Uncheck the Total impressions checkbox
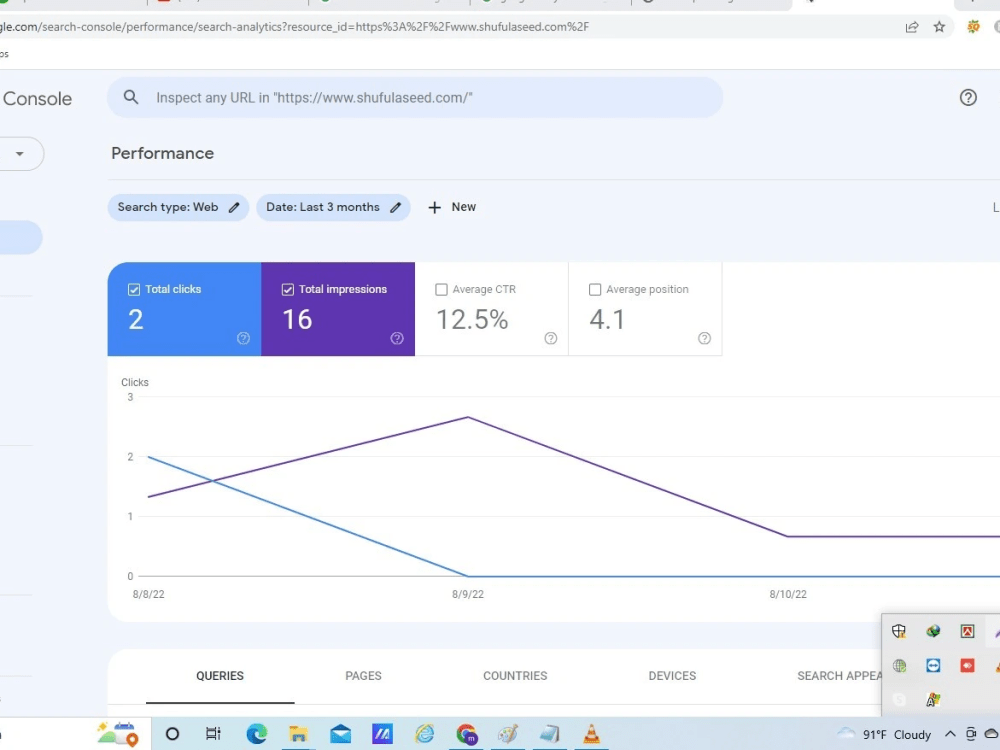 tap(288, 290)
